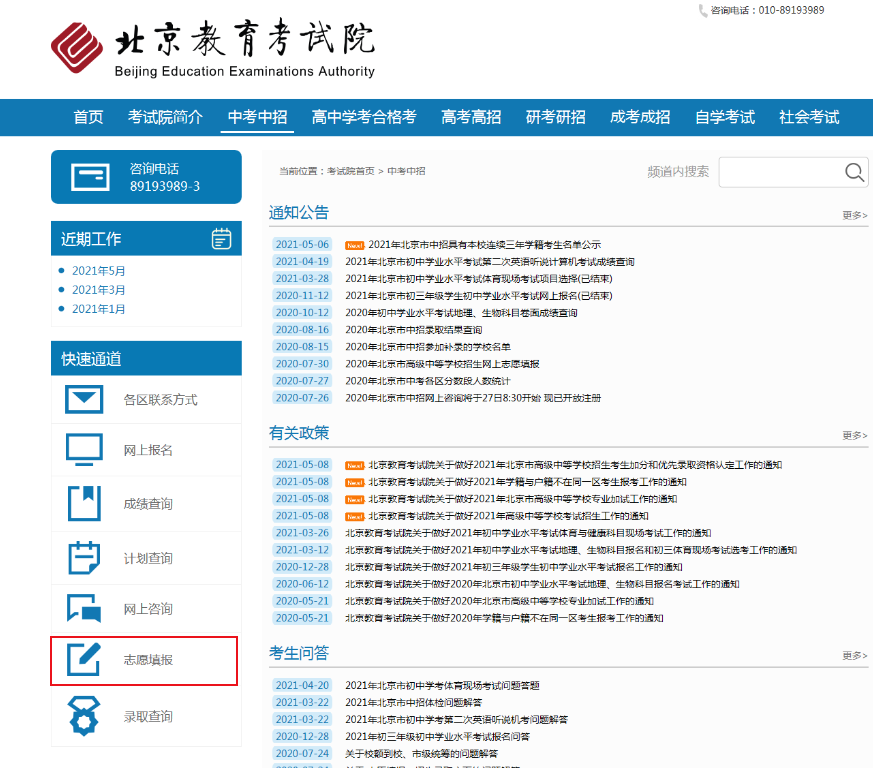Open policy on 2021年高级中等学校考试招生工作
The width and height of the screenshot is (873, 768).
click(508, 516)
